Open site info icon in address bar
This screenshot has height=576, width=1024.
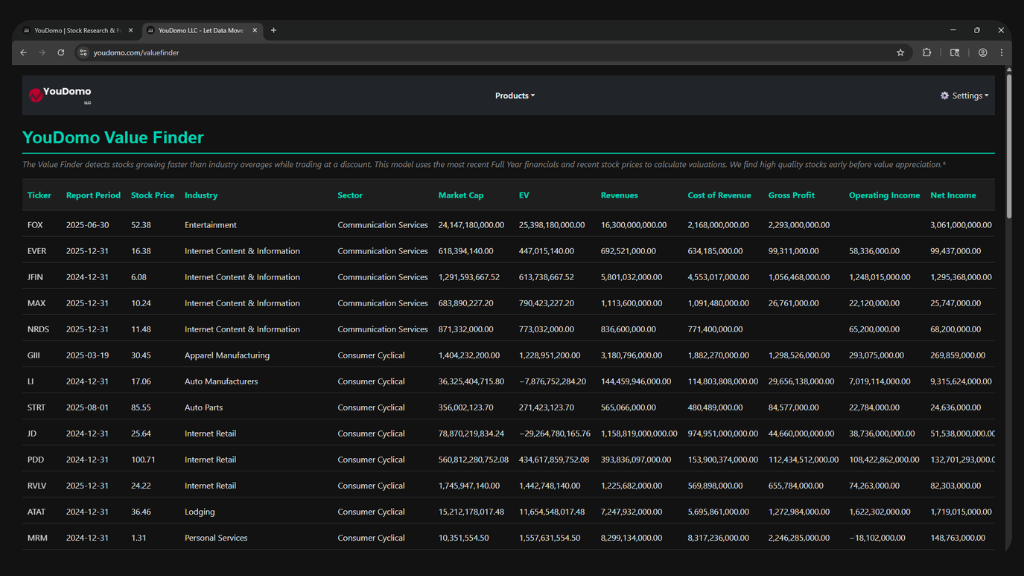click(x=83, y=52)
